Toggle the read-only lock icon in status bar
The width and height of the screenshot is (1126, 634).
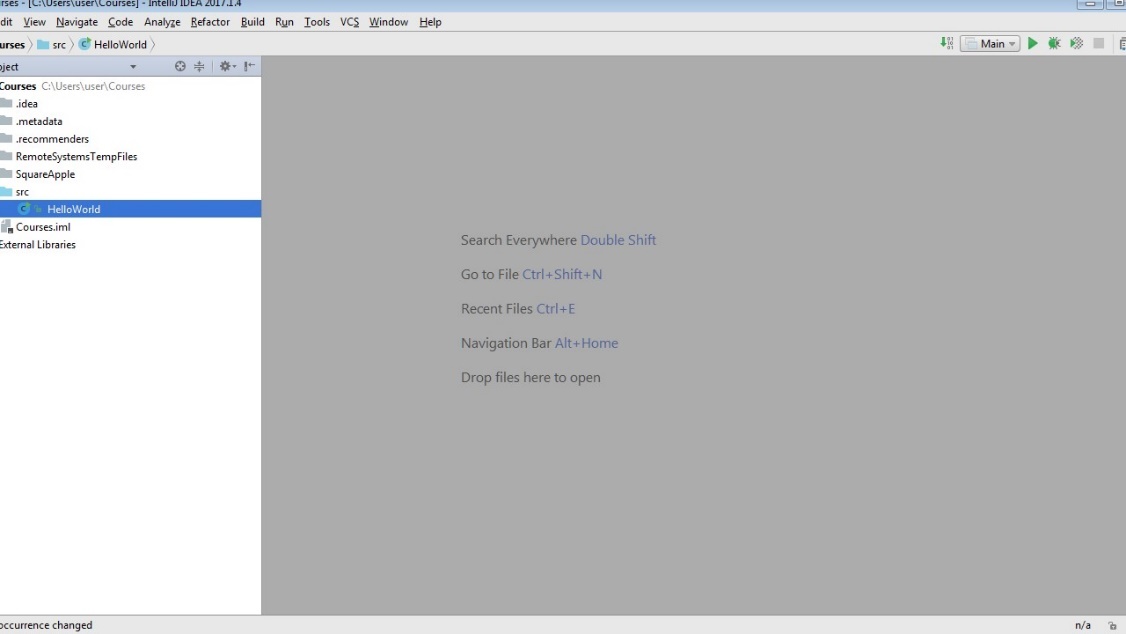point(1111,626)
